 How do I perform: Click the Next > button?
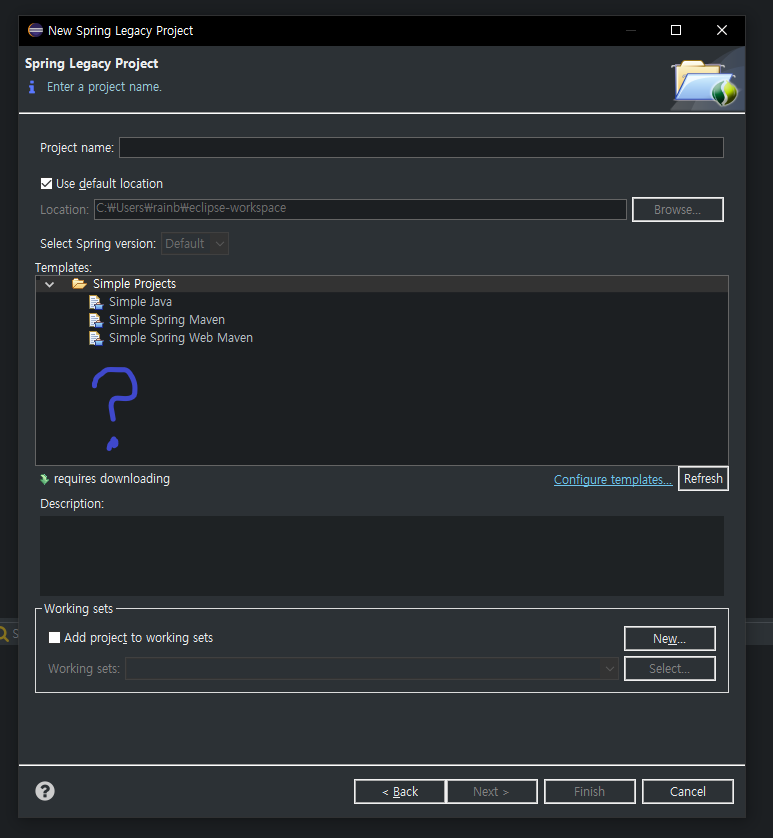492,792
